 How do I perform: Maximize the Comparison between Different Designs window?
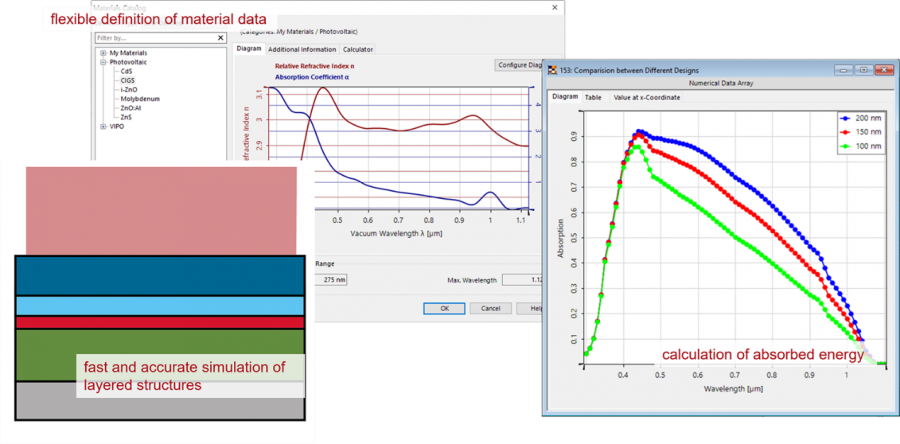(x=863, y=70)
